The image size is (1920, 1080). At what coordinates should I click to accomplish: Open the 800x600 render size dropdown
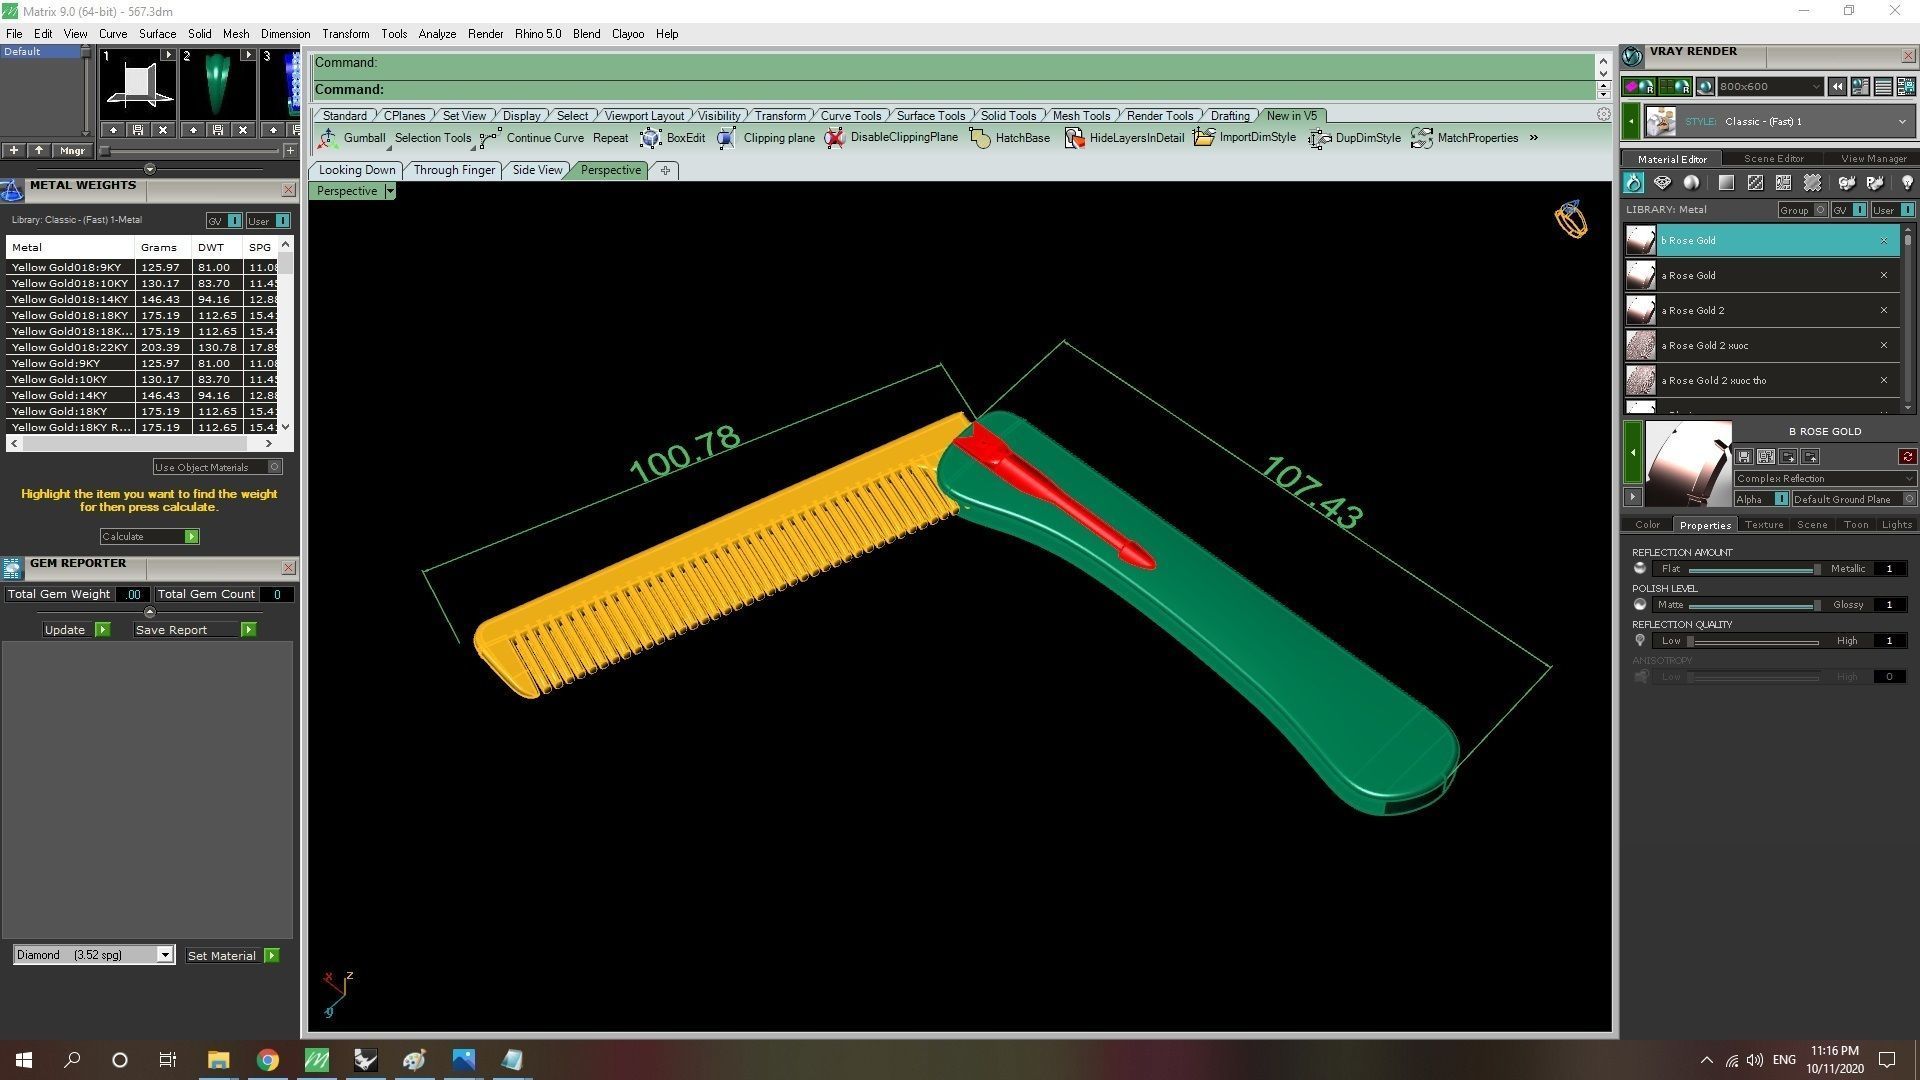1770,87
